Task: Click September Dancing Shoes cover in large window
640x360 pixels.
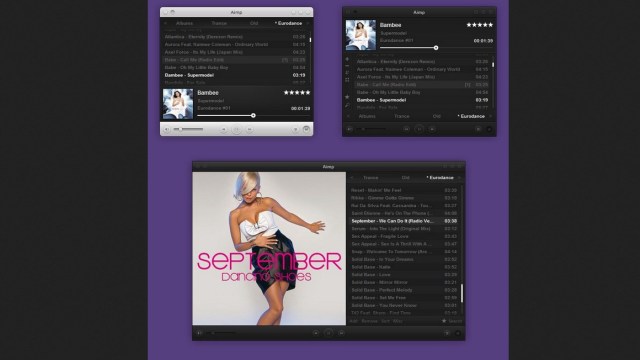Action: tap(269, 249)
